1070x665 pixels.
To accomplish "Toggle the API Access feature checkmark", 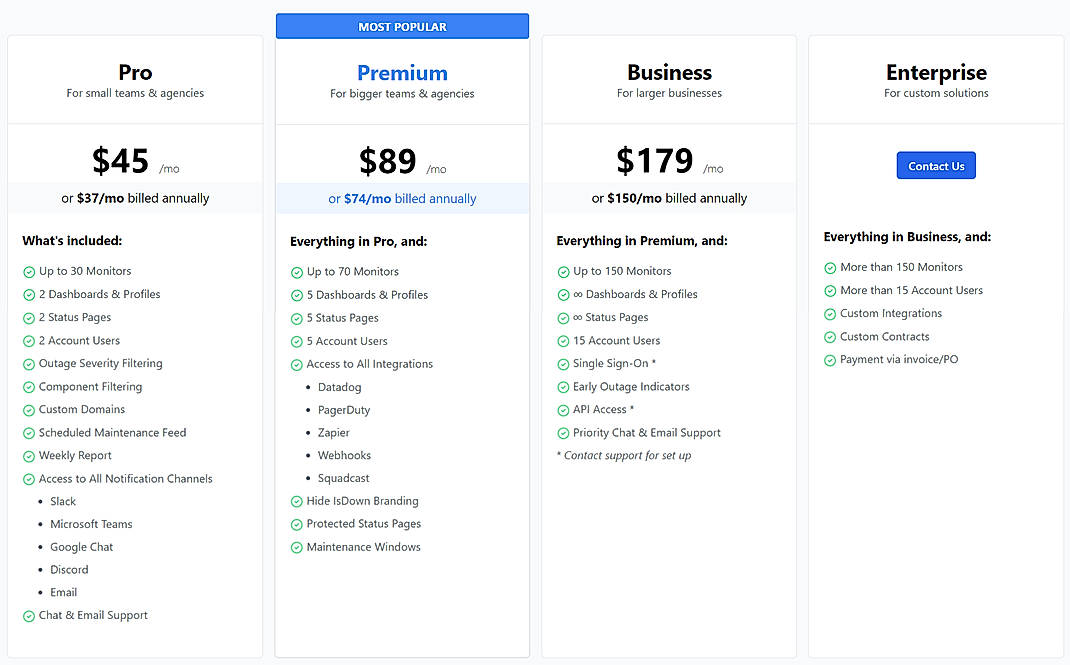I will 563,409.
